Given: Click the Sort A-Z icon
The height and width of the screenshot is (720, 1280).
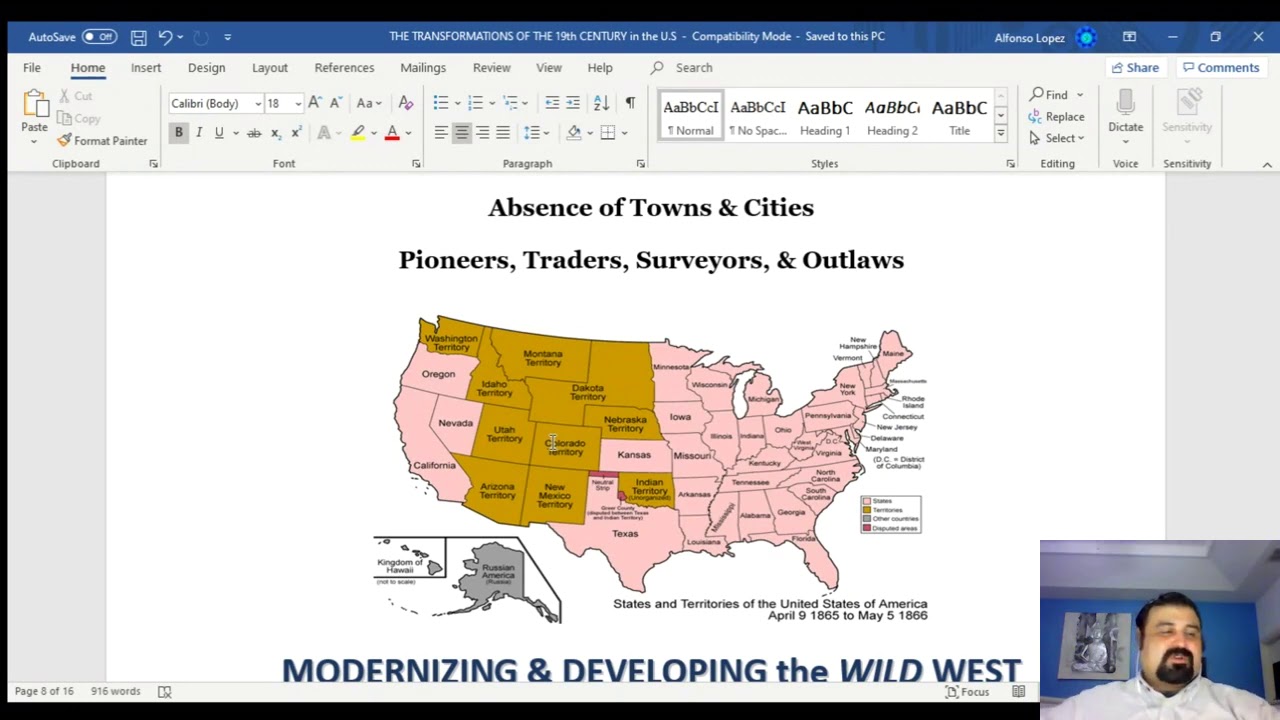Looking at the screenshot, I should 601,103.
